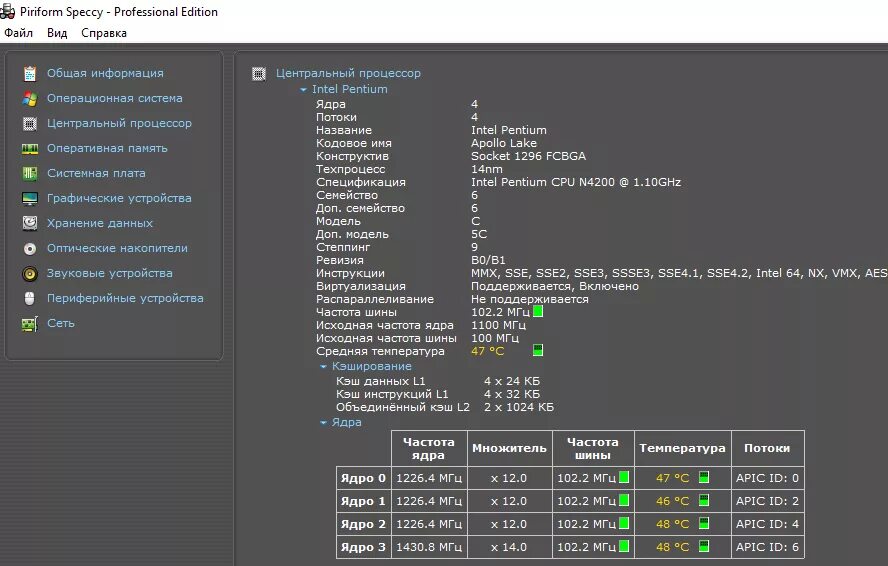Open Общая информация section
Viewport: 888px width, 566px height.
[x=105, y=73]
